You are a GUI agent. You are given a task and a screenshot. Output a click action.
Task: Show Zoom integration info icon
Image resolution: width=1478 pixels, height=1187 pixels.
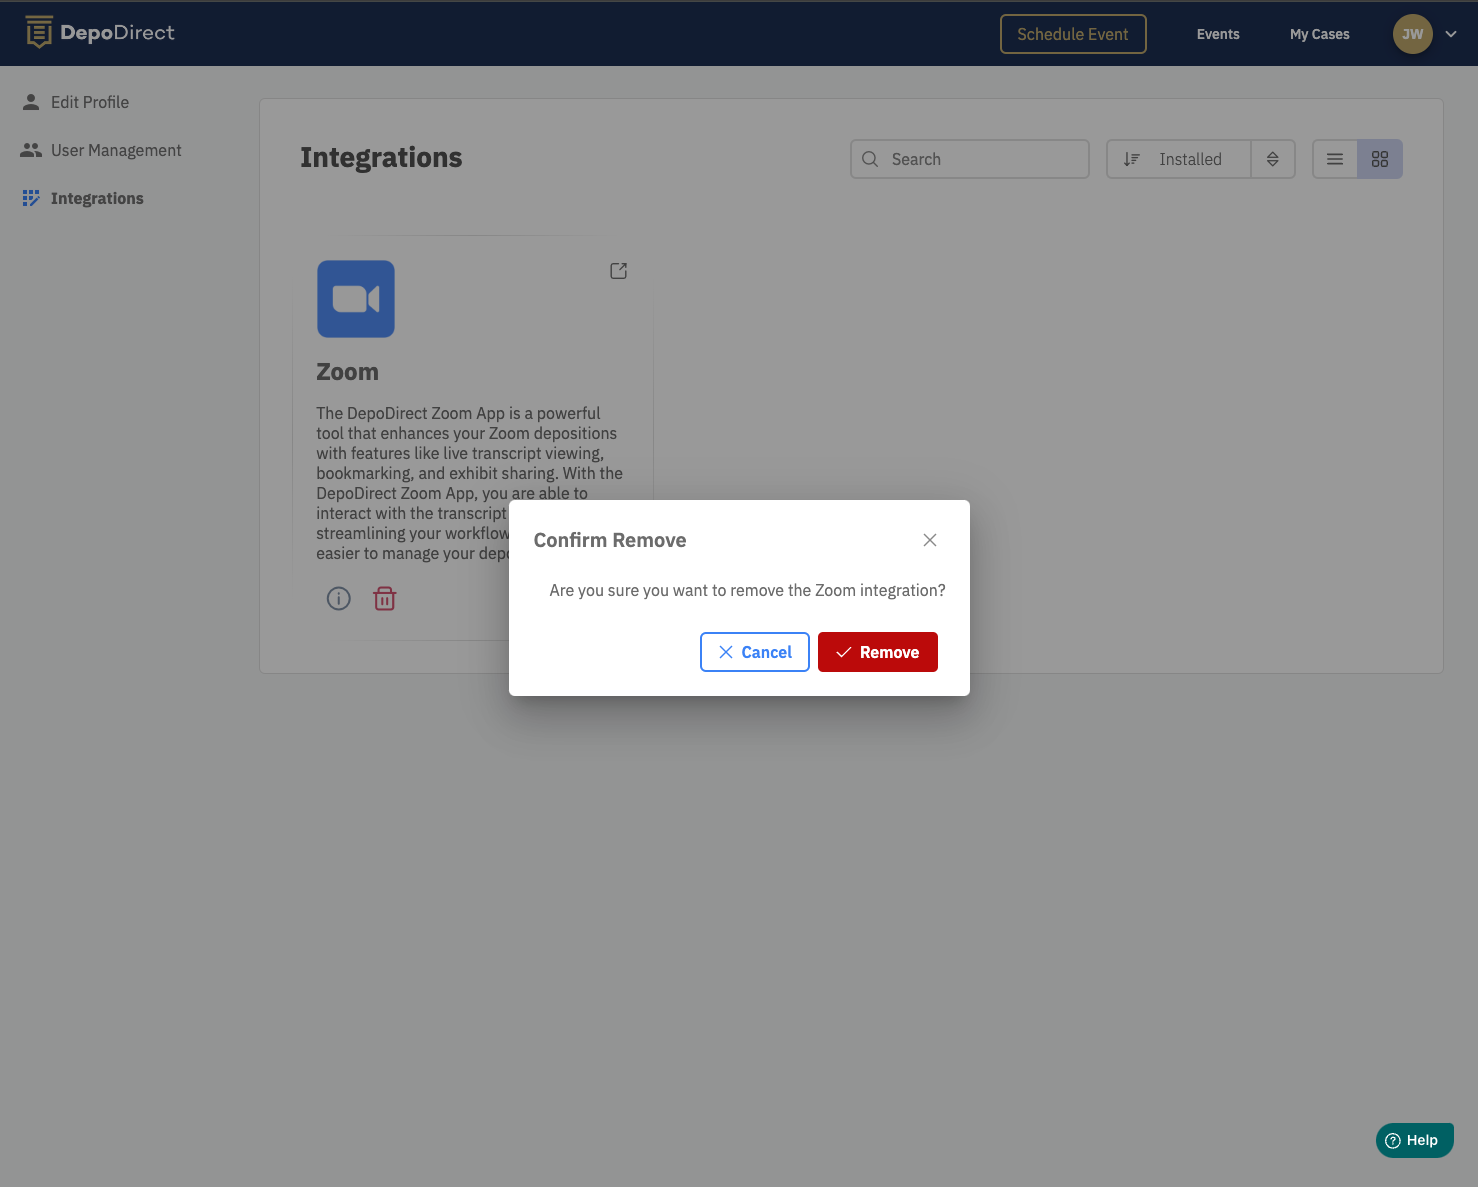(339, 599)
